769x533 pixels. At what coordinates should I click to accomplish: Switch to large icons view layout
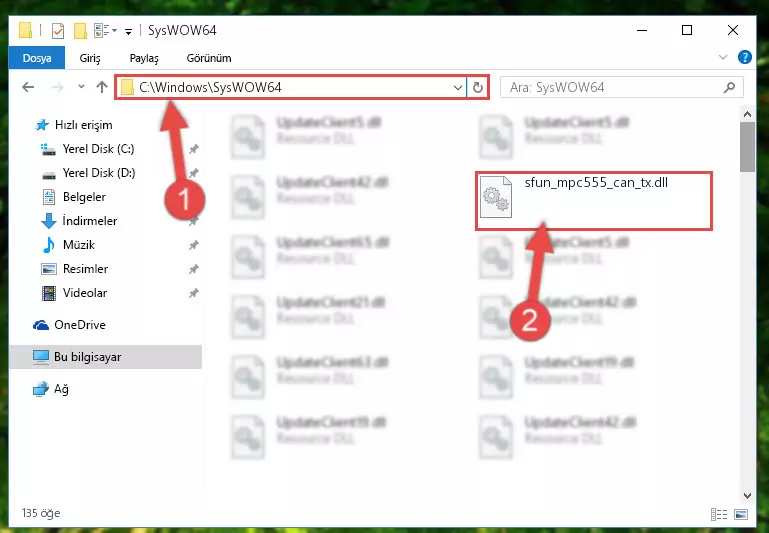point(741,514)
